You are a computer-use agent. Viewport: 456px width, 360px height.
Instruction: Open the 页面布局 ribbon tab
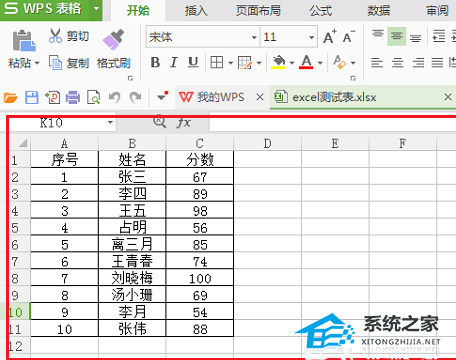(x=258, y=10)
